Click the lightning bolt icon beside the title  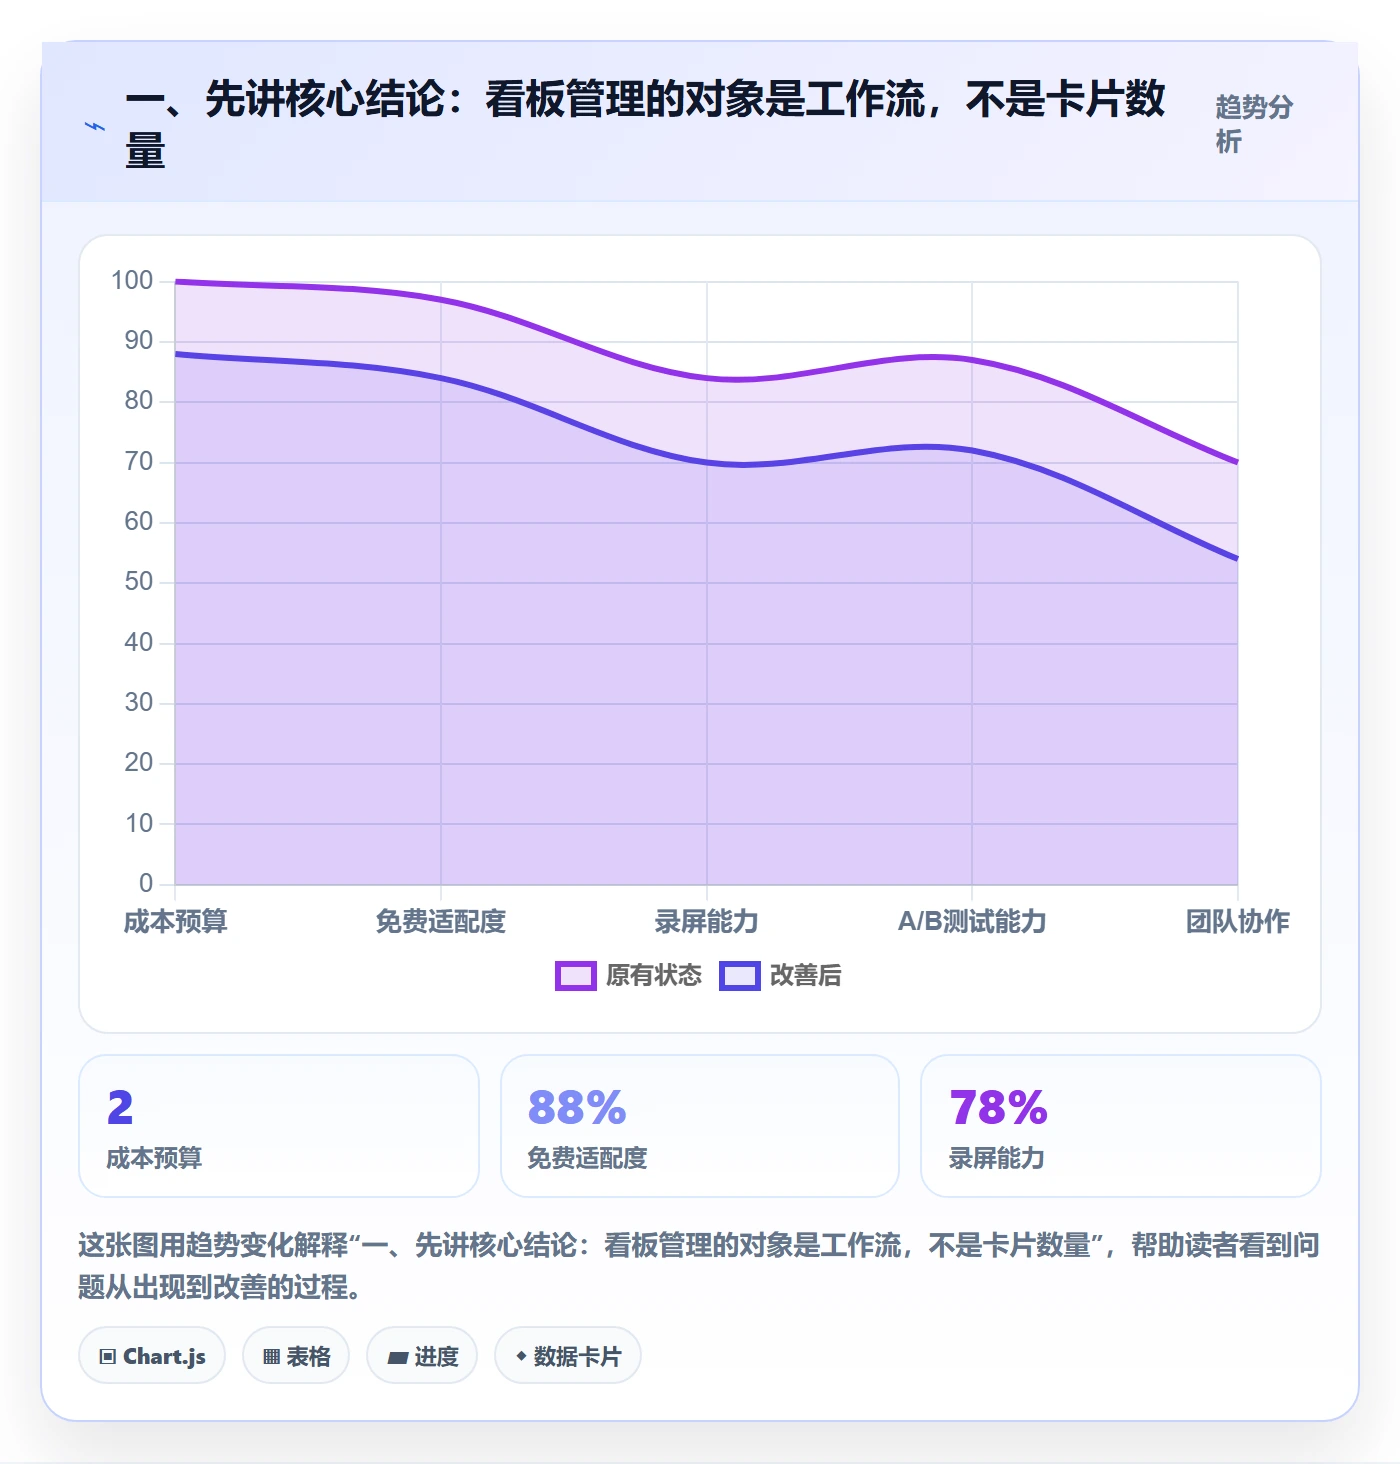95,126
